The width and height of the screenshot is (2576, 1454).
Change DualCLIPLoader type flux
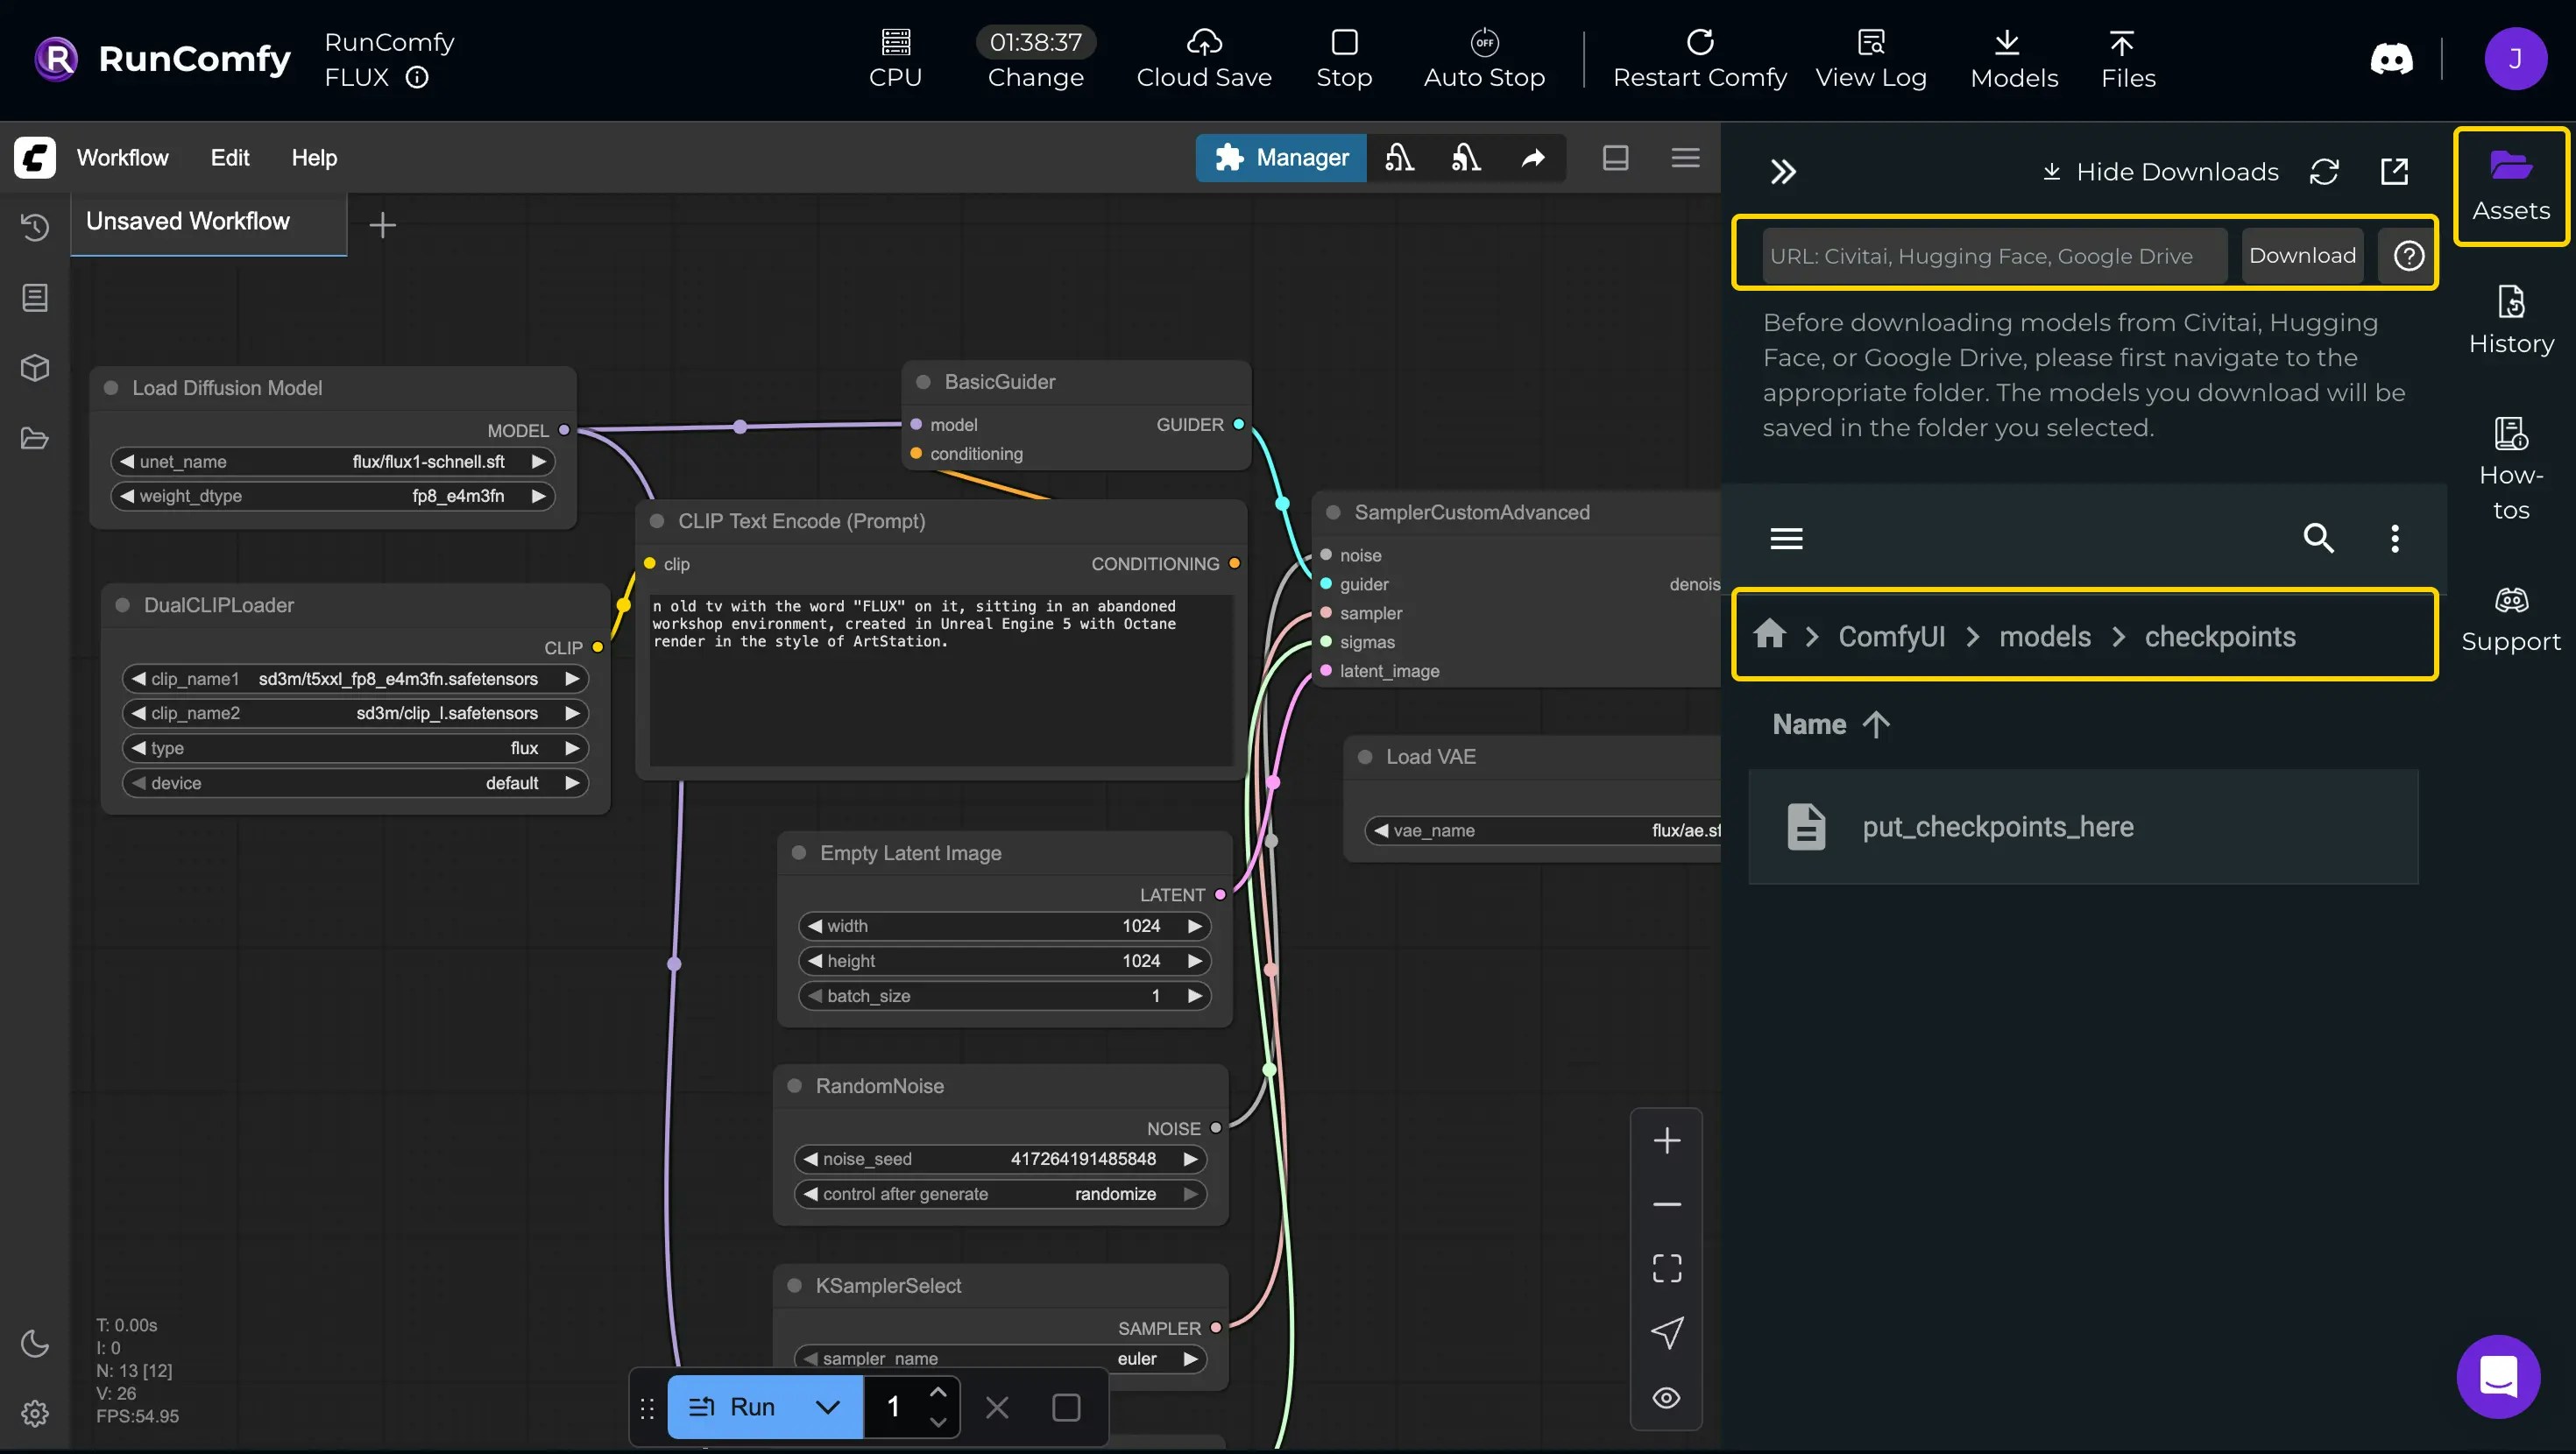click(x=355, y=748)
